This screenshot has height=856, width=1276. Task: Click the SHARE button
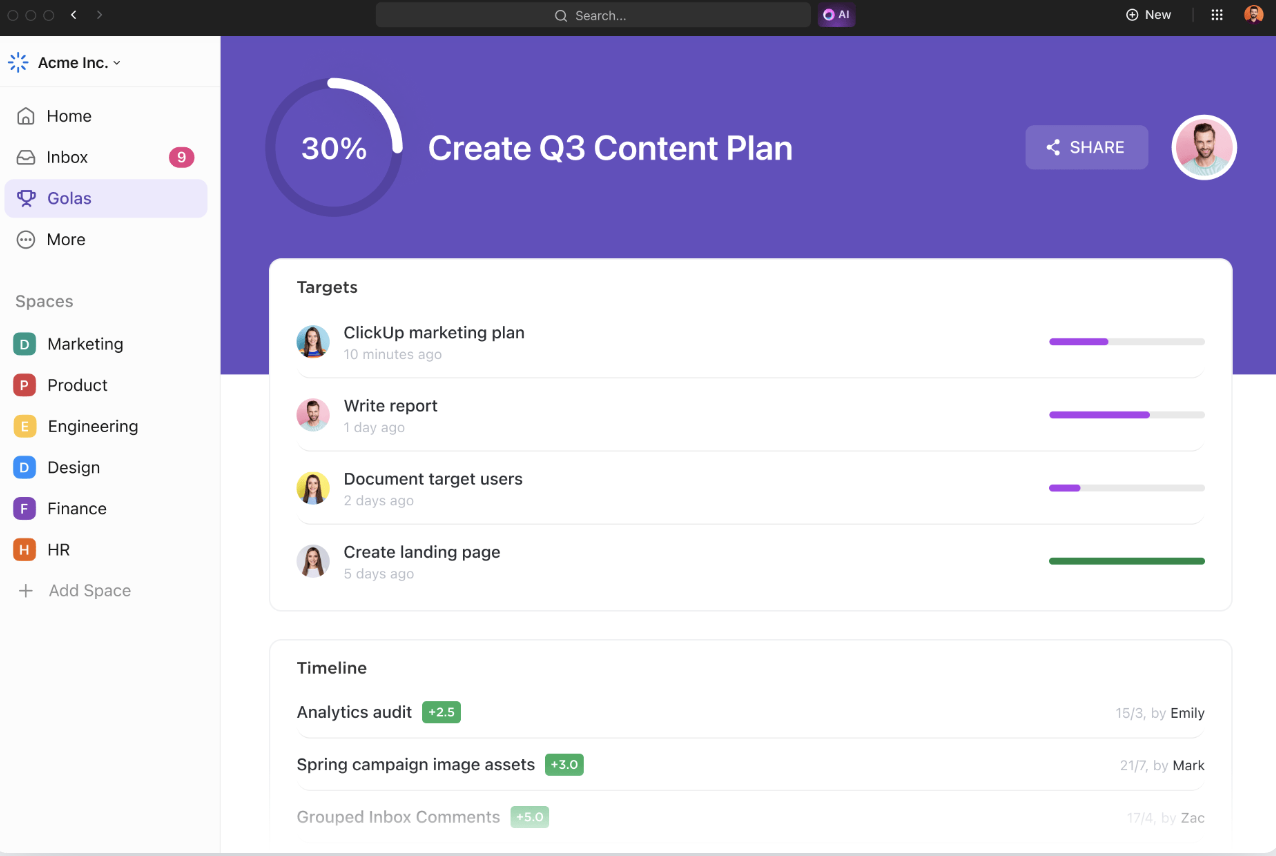[1086, 147]
